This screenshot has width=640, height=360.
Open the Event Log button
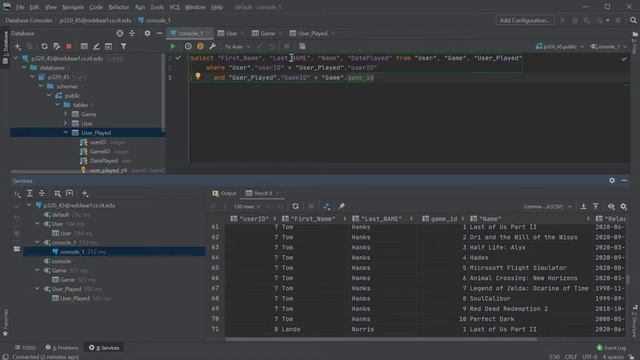pyautogui.click(x=611, y=348)
